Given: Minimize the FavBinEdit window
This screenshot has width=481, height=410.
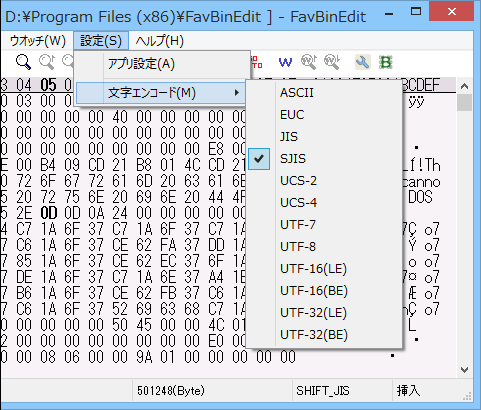Looking at the screenshot, I should coord(389,14).
